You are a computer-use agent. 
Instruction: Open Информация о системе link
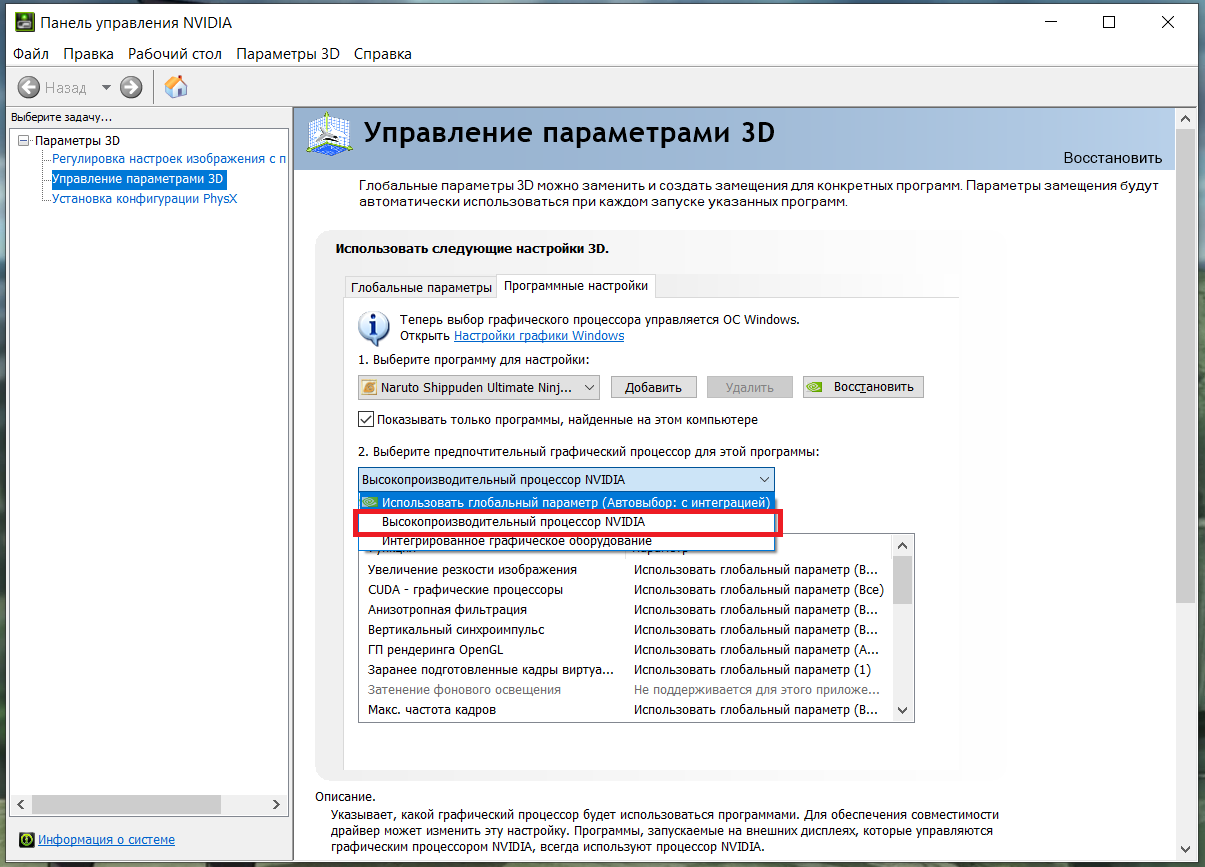tap(106, 840)
